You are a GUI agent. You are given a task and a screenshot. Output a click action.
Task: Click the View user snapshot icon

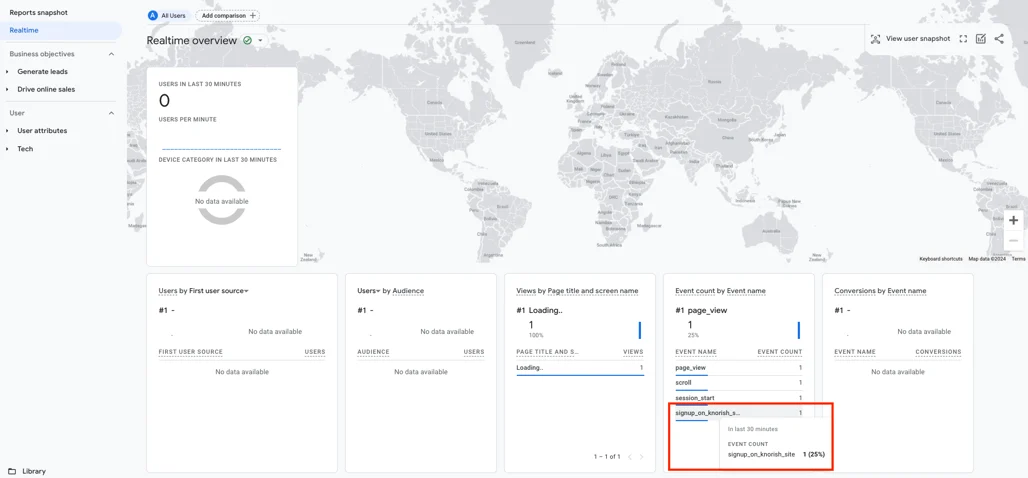(x=876, y=39)
